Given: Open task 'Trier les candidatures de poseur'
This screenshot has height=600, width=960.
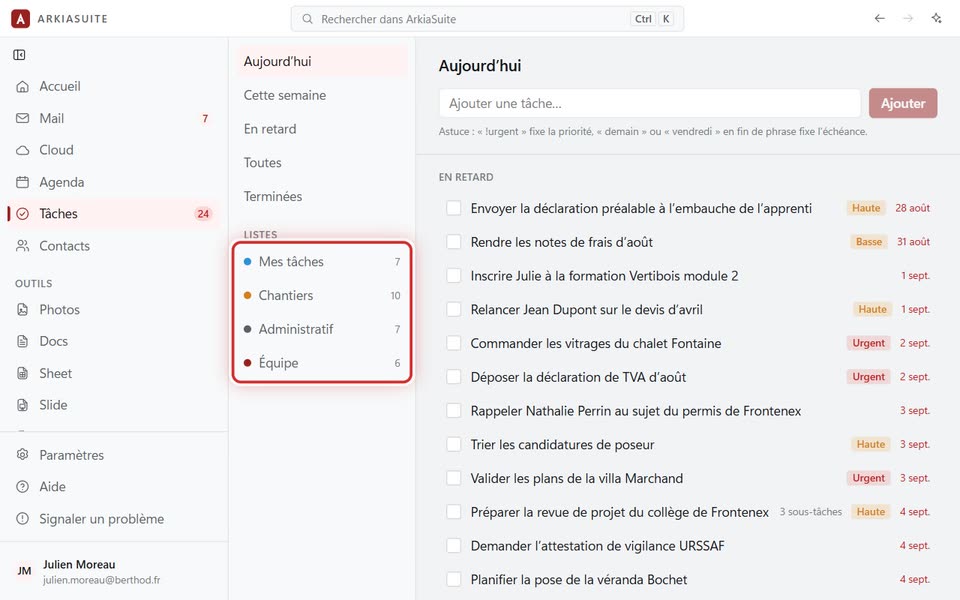Looking at the screenshot, I should coord(562,444).
